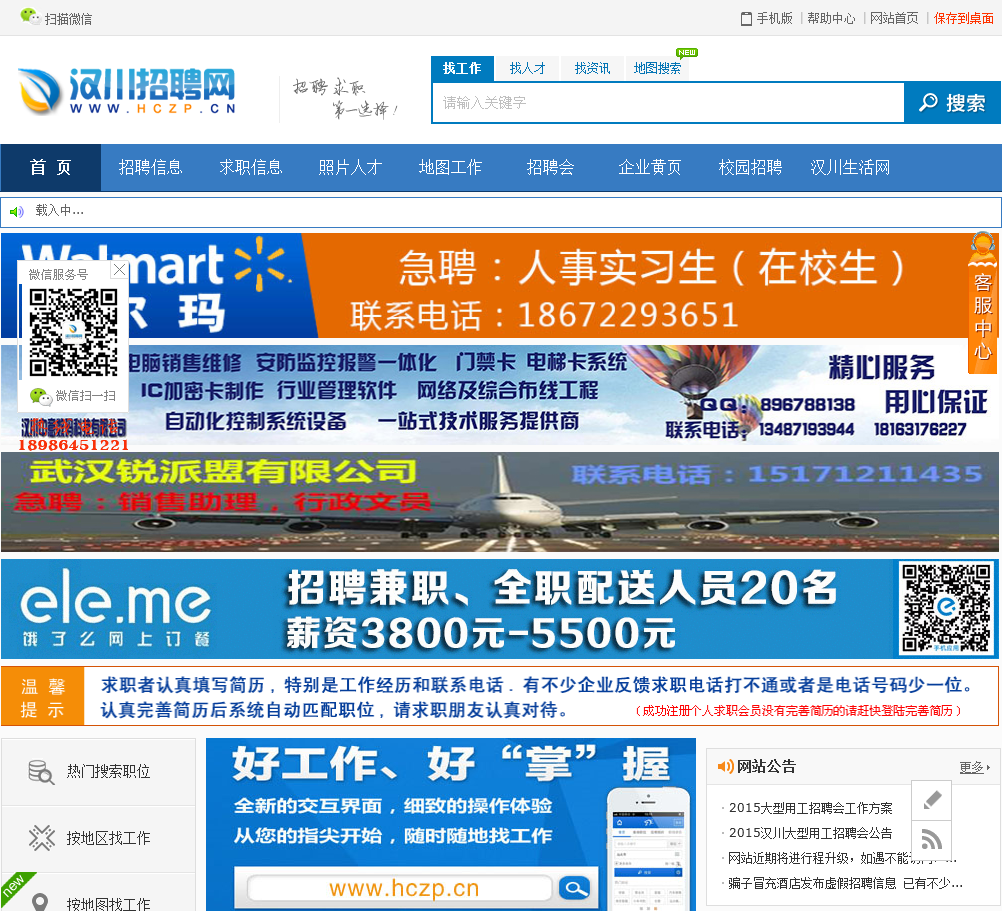Open 首页 in the navigation bar

(x=50, y=167)
